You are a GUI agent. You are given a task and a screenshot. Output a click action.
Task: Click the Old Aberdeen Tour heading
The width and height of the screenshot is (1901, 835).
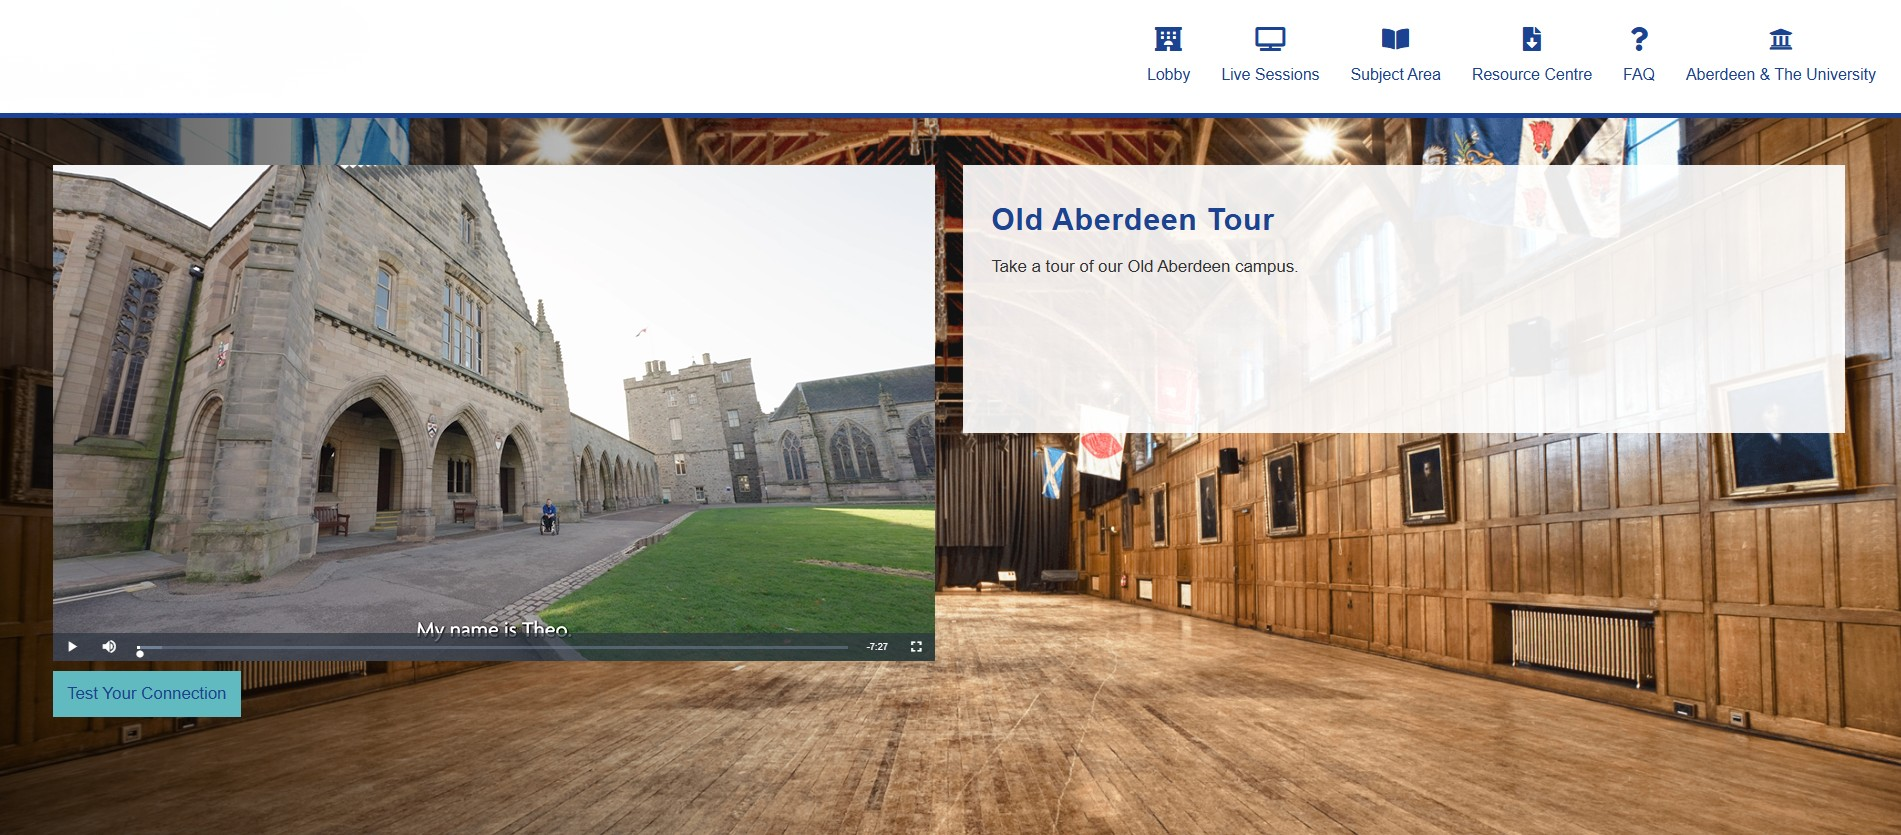(1132, 220)
